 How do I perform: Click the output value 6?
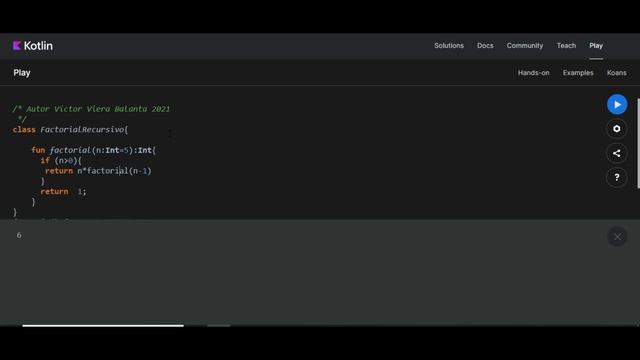(19, 235)
